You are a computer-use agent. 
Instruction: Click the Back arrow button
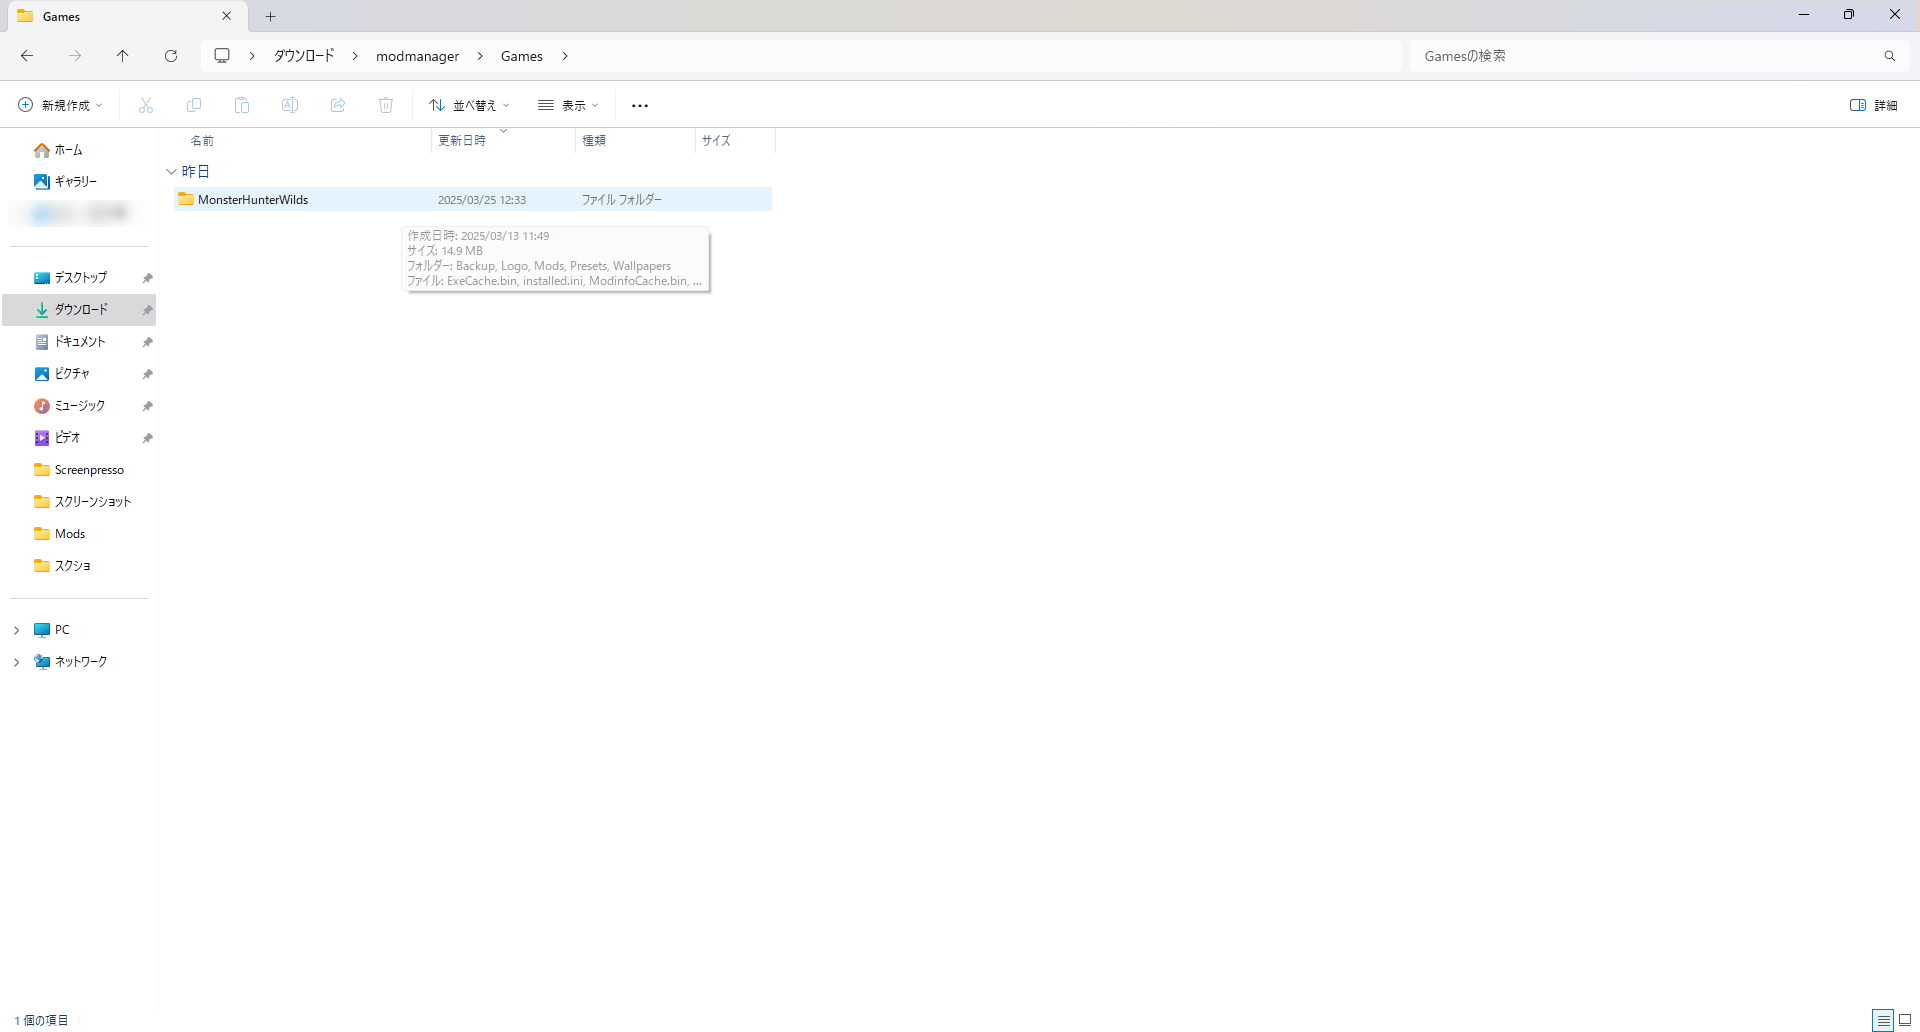pos(27,56)
